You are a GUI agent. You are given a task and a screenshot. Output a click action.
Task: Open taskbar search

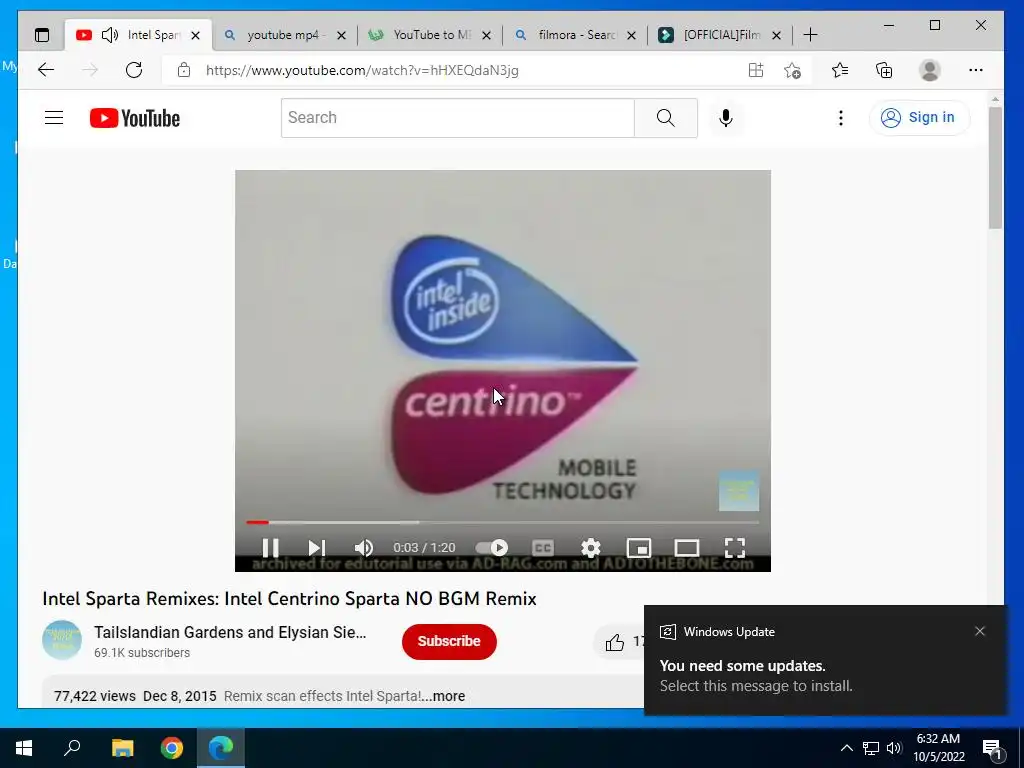(x=72, y=748)
